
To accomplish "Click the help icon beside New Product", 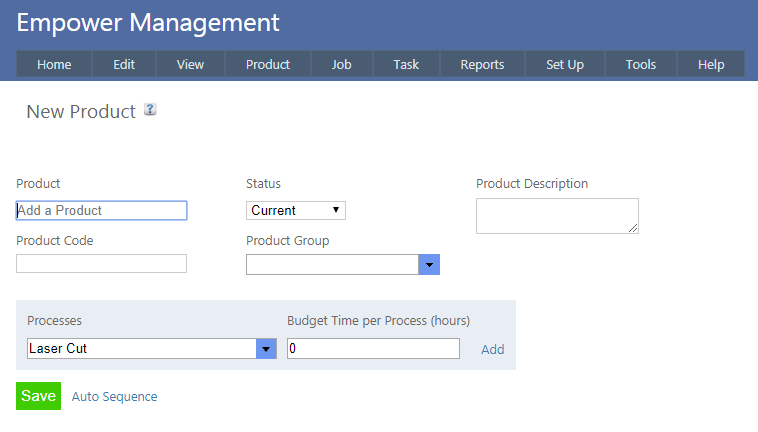I will (150, 110).
